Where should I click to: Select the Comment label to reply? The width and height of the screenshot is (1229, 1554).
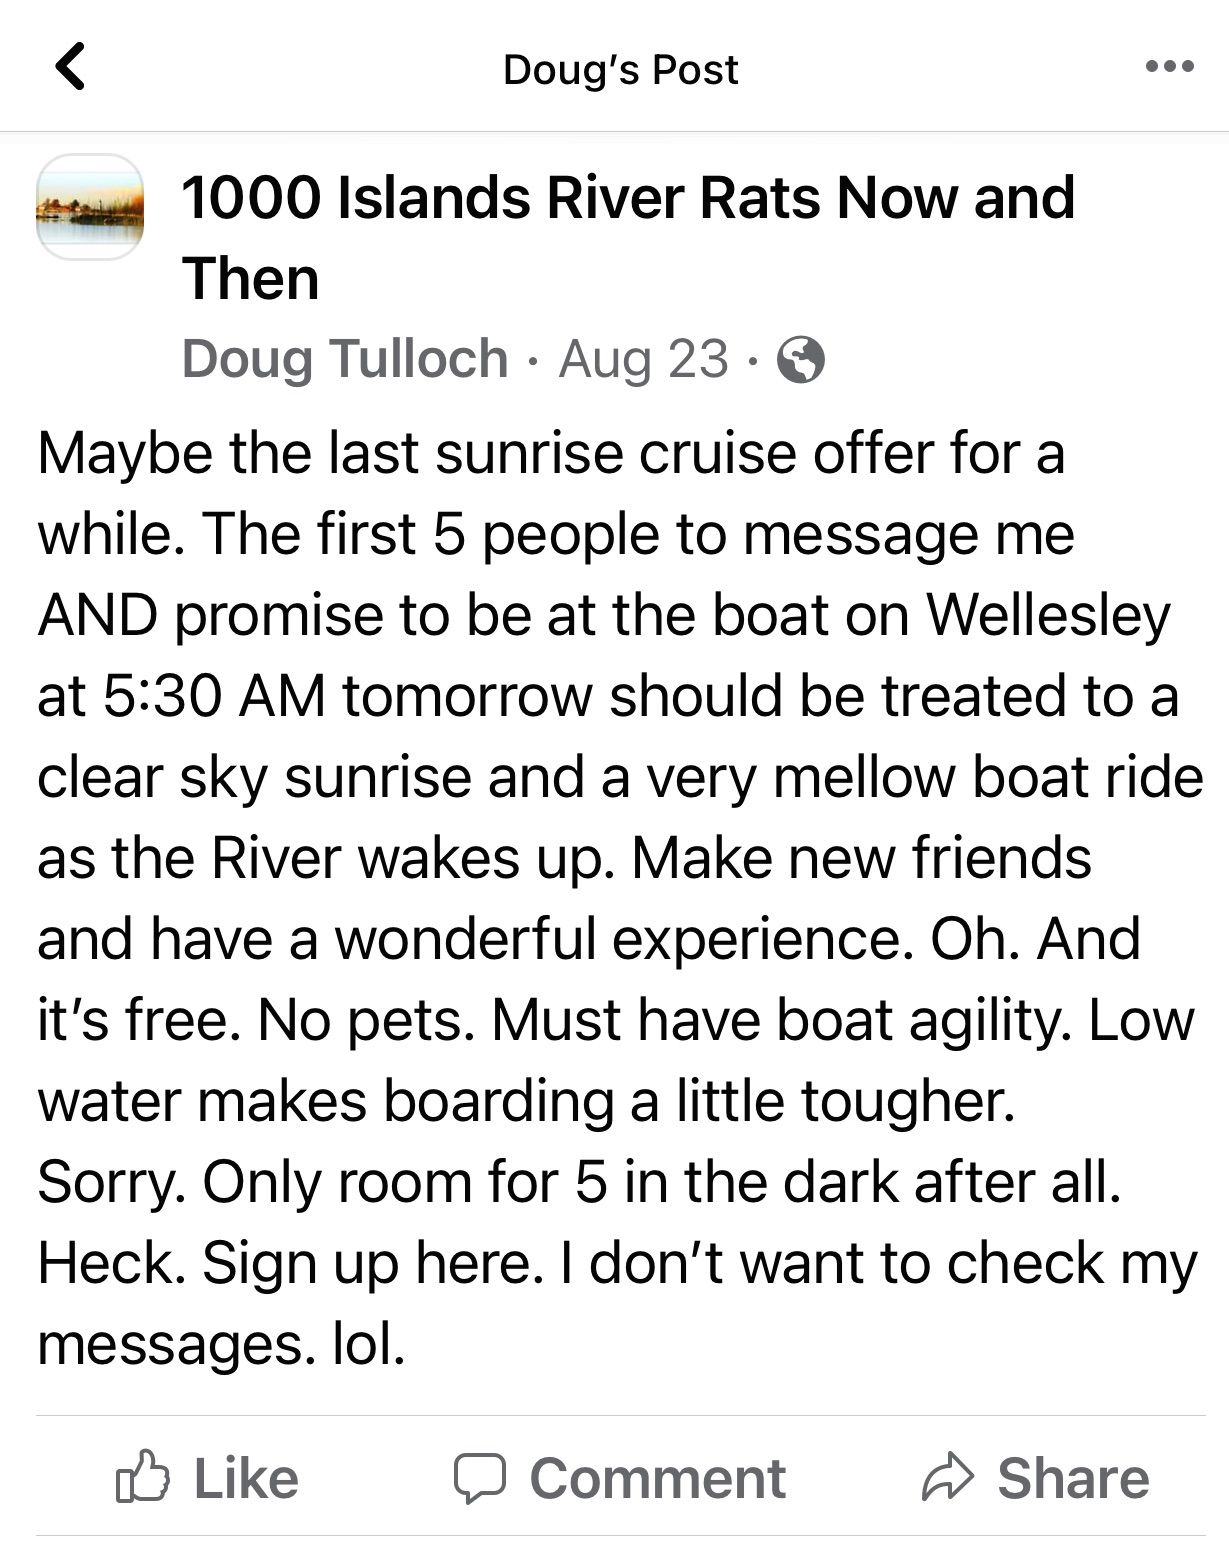pos(658,1478)
